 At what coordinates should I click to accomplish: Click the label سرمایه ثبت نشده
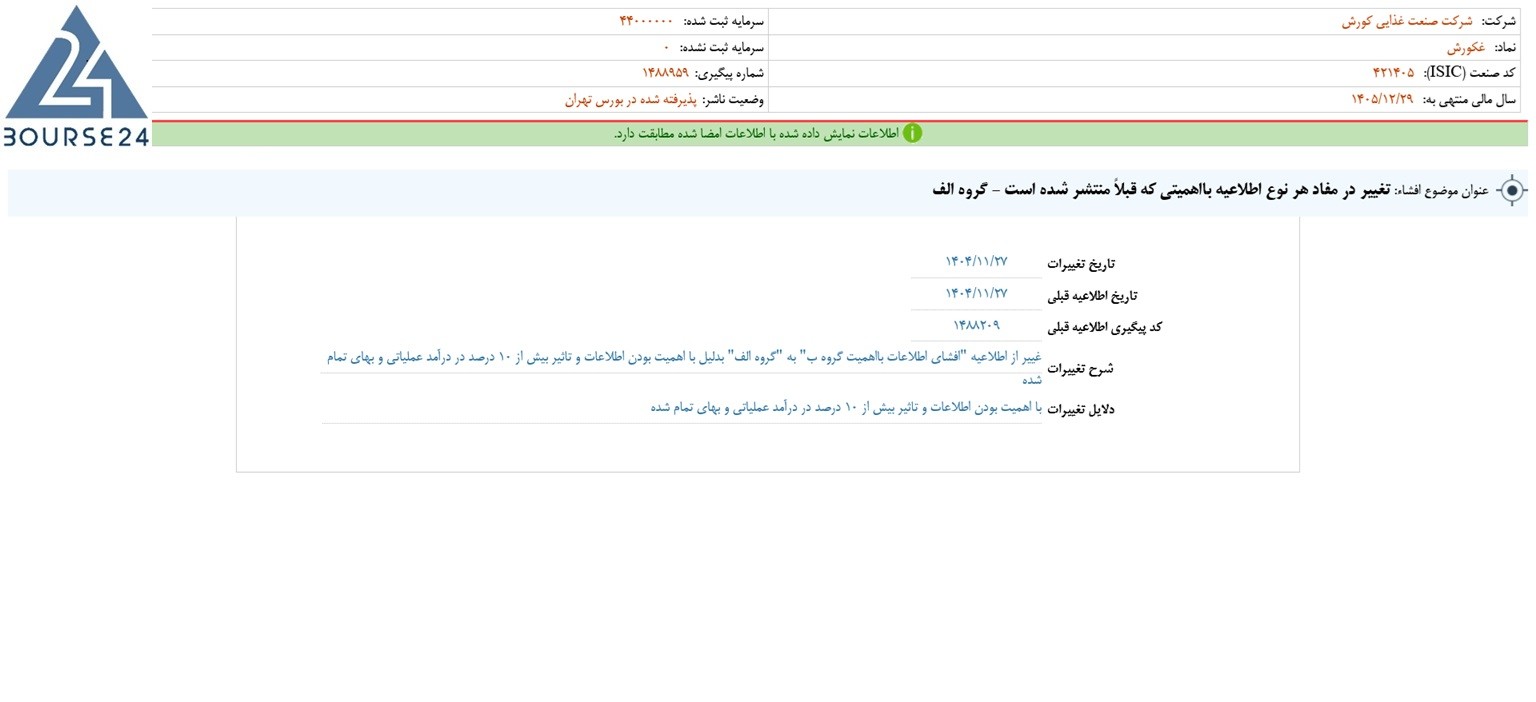pos(722,47)
